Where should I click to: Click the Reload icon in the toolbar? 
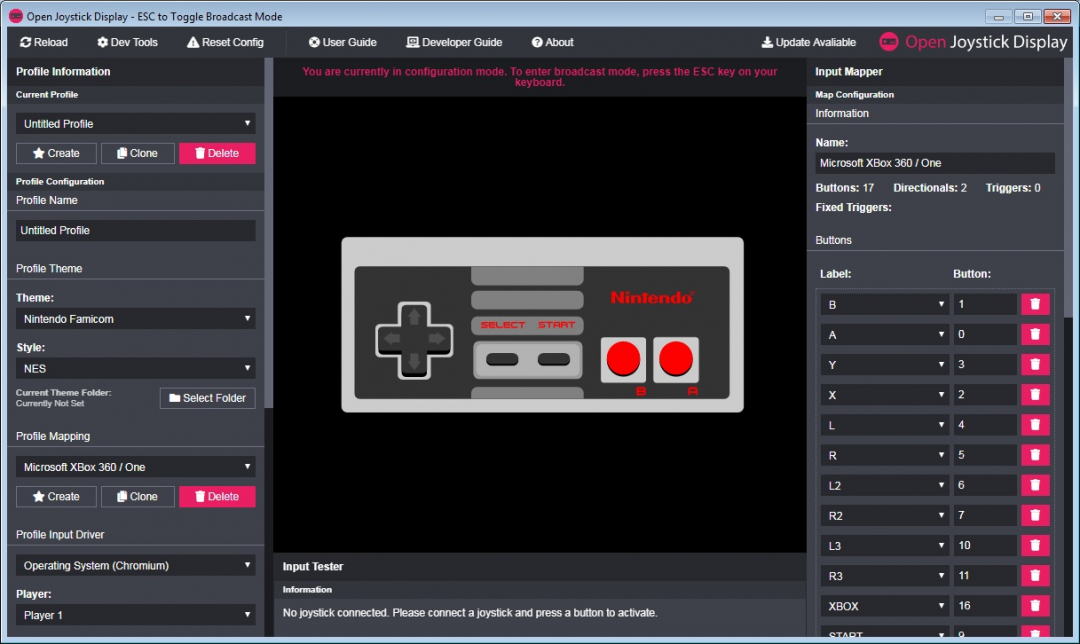pyautogui.click(x=24, y=42)
